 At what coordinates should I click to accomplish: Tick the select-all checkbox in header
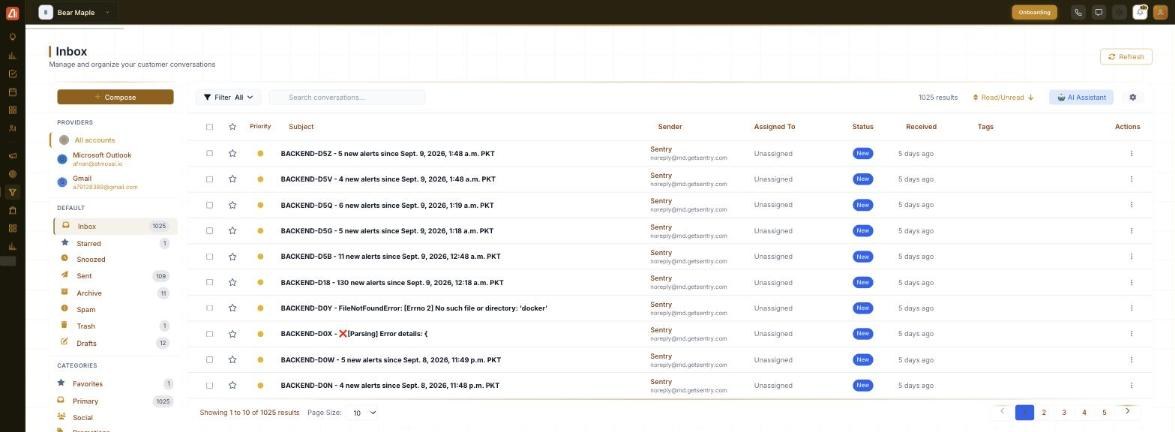pyautogui.click(x=209, y=127)
